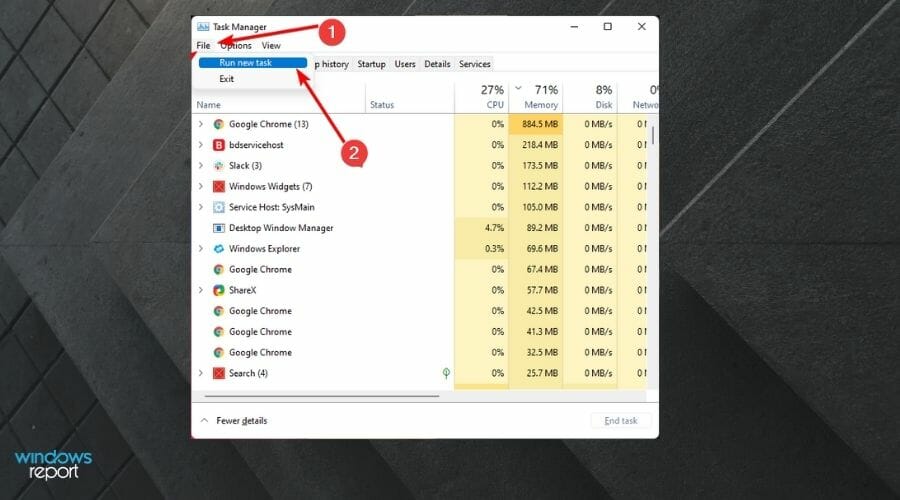This screenshot has height=500, width=900.
Task: Click the 112.2 MB memory cell
Action: tap(536, 187)
